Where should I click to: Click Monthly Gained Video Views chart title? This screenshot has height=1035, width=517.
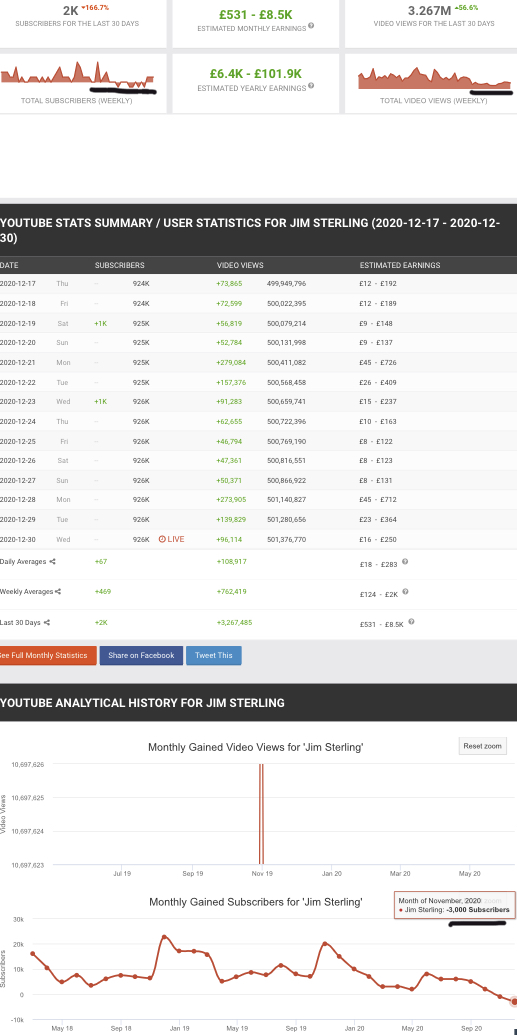coord(256,747)
